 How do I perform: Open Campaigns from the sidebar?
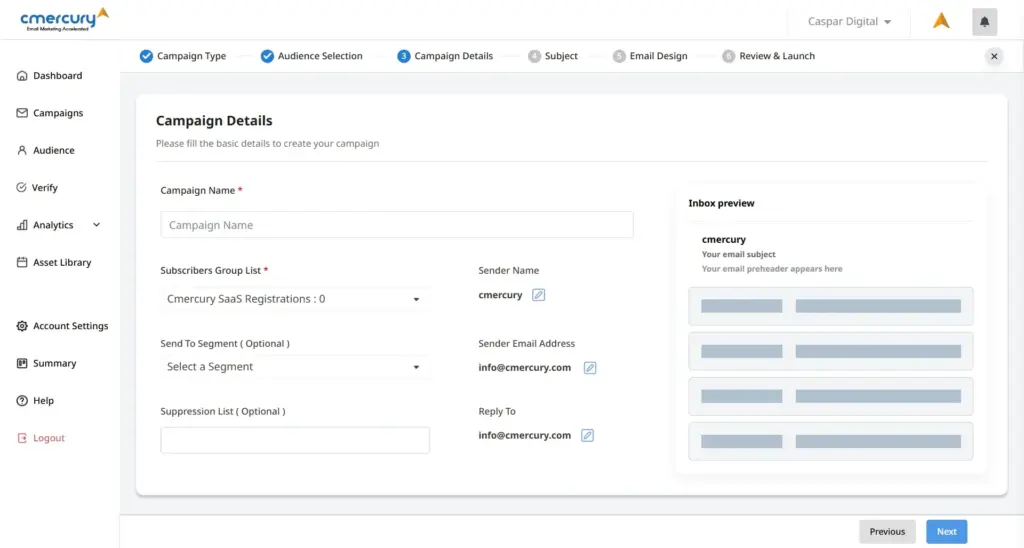click(58, 113)
